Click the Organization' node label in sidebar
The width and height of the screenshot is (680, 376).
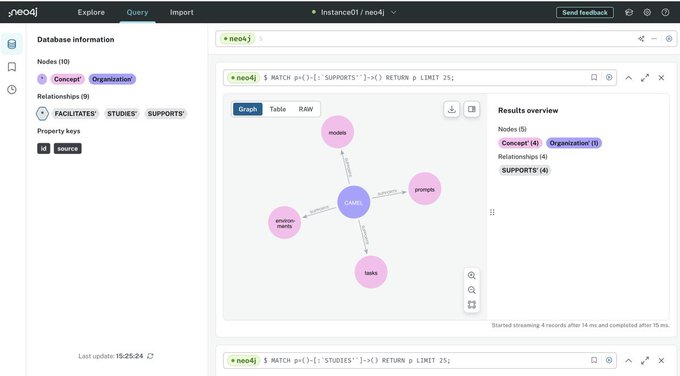pos(112,79)
